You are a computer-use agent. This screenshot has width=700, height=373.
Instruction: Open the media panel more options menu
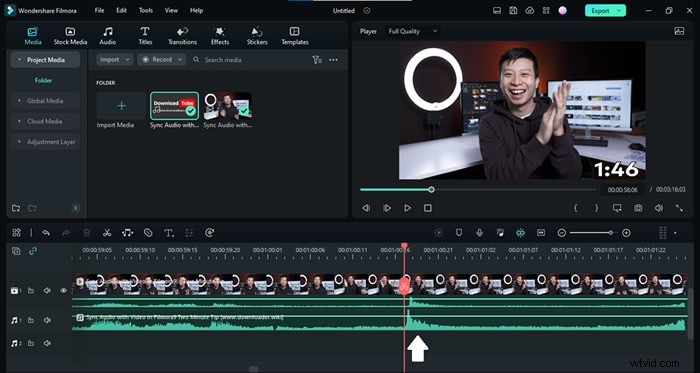coord(333,60)
